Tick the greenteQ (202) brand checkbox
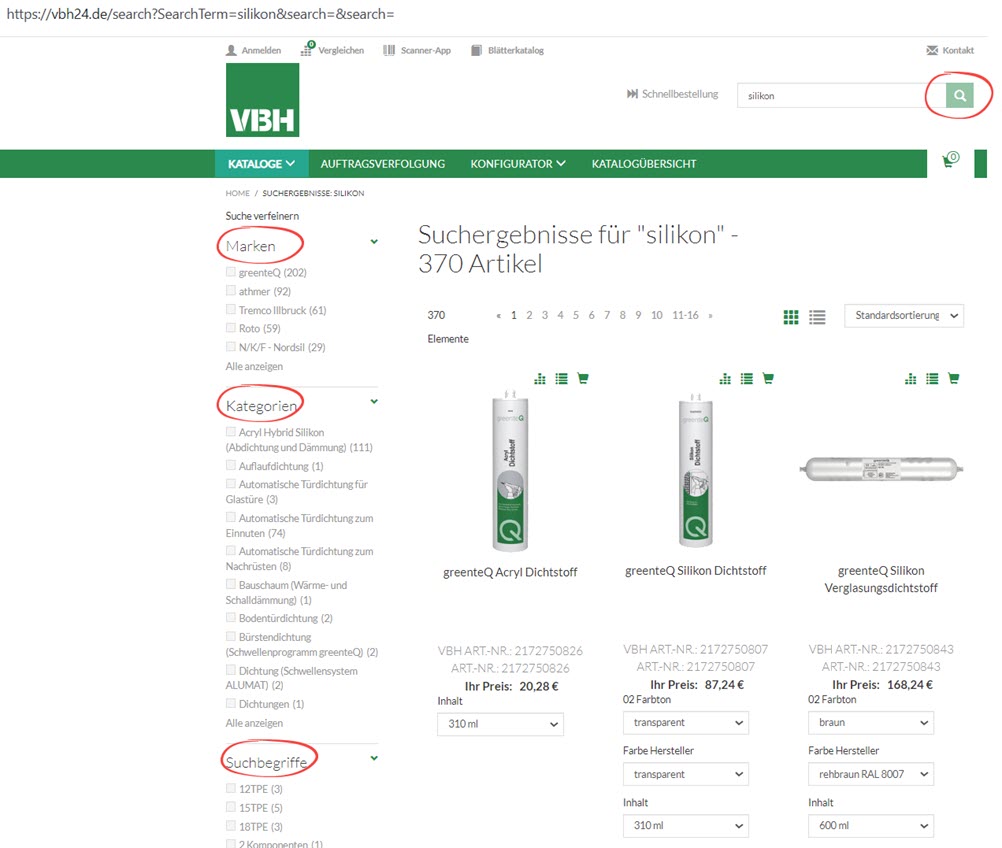The width and height of the screenshot is (1002, 848). (x=231, y=272)
